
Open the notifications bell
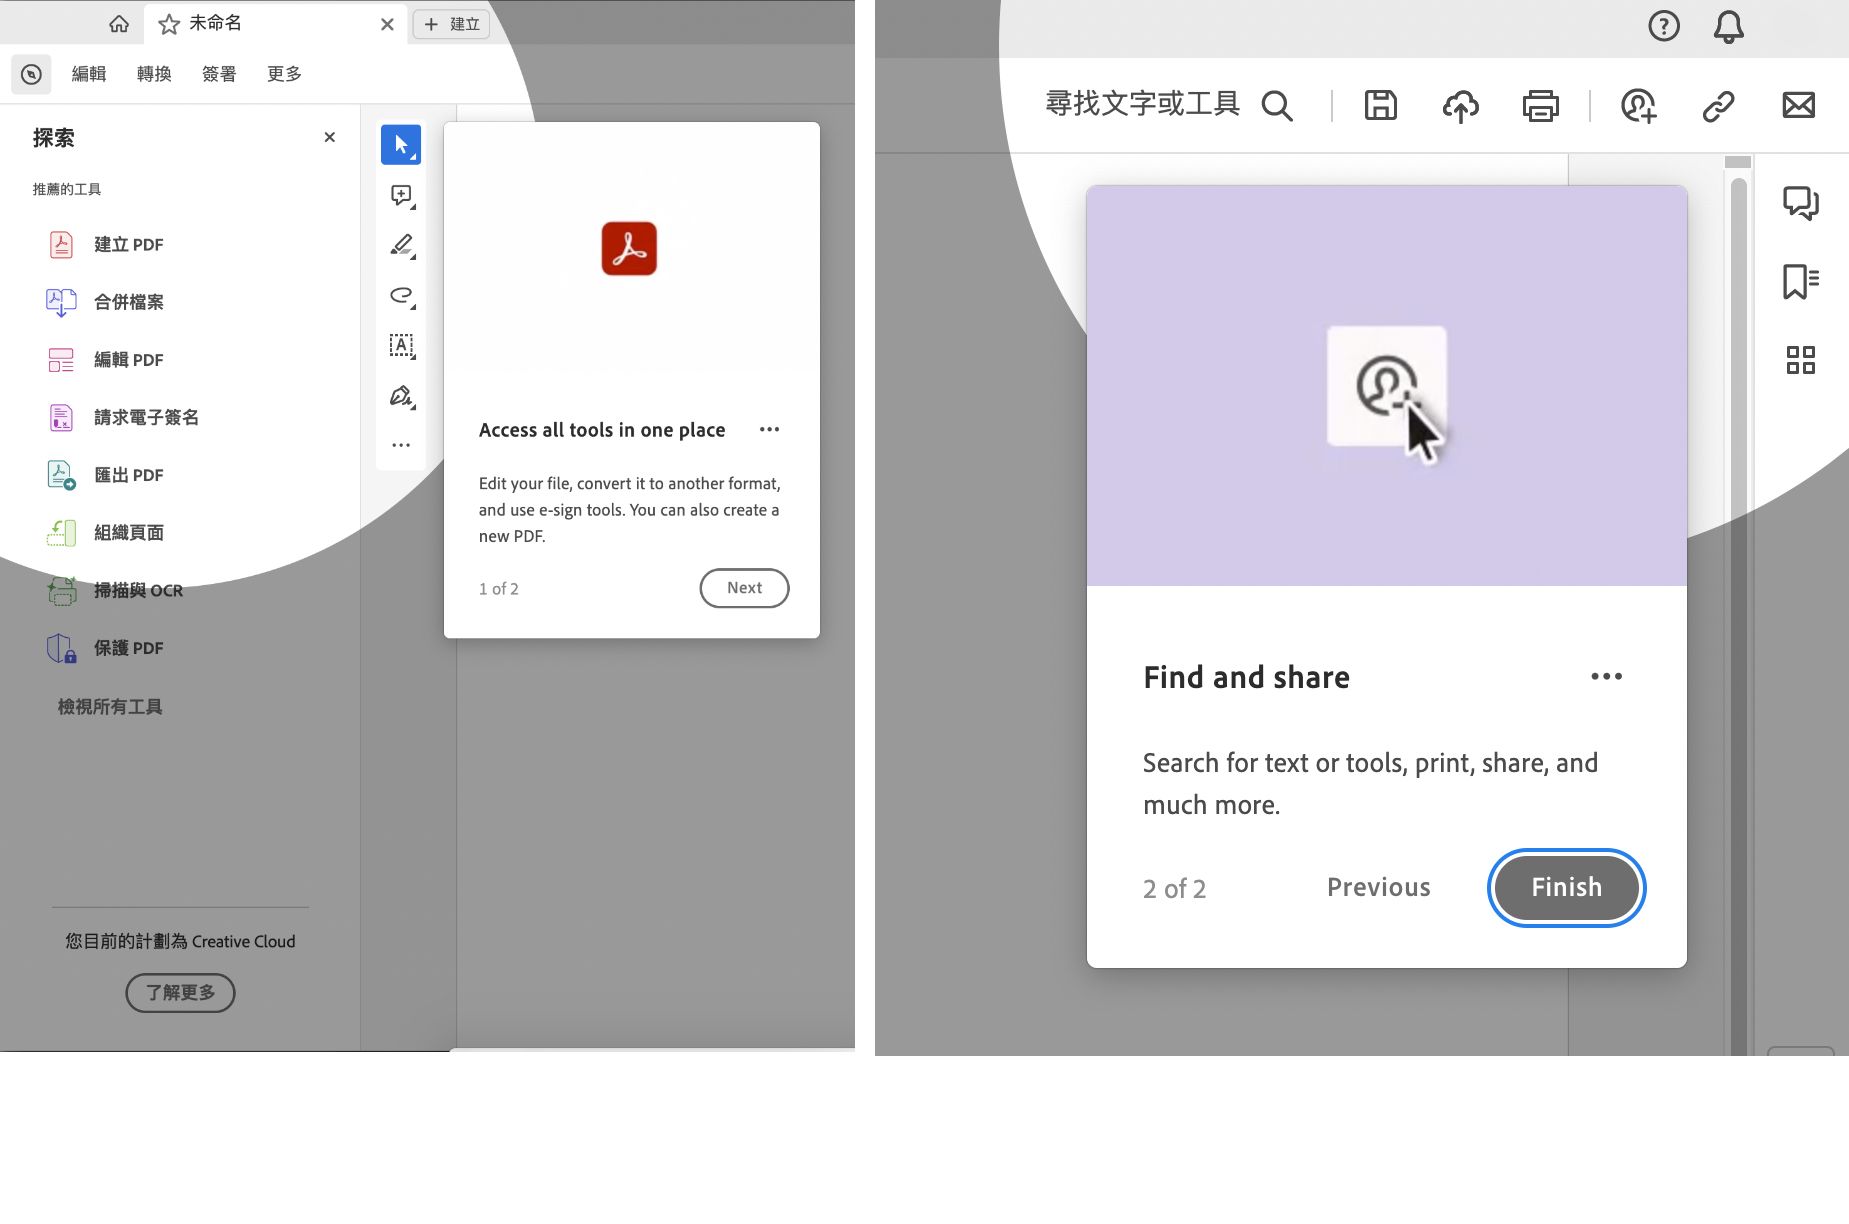coord(1729,26)
